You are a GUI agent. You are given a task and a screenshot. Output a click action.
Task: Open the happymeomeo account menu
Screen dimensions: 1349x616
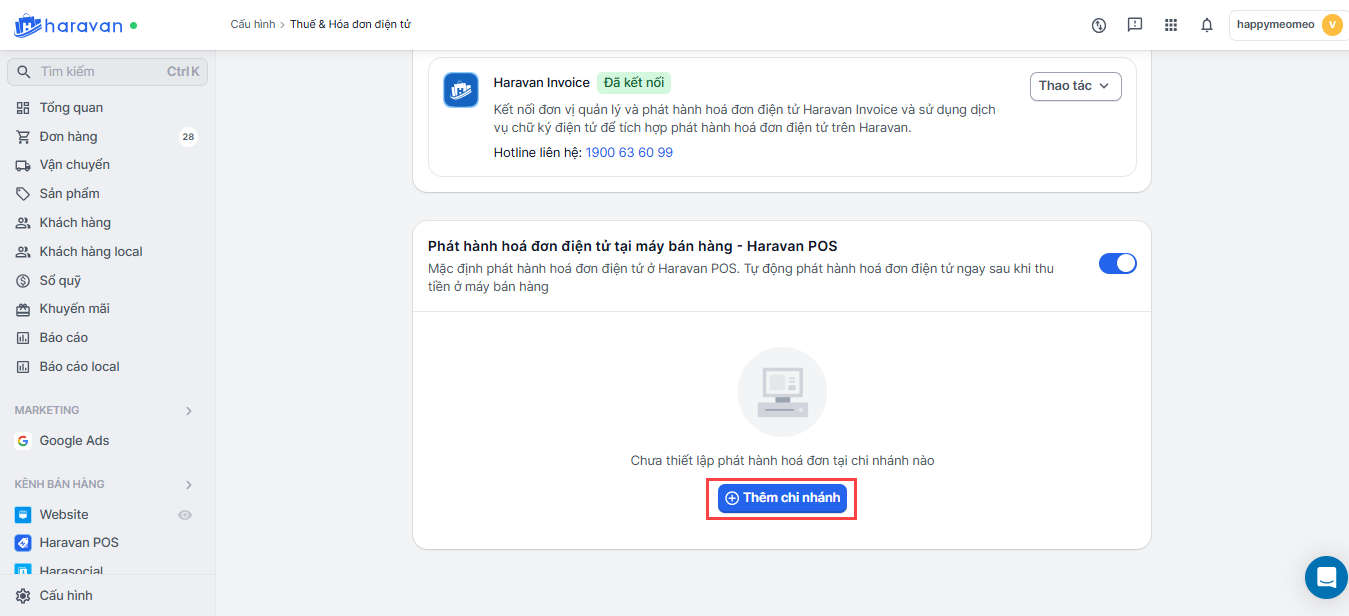(x=1289, y=25)
